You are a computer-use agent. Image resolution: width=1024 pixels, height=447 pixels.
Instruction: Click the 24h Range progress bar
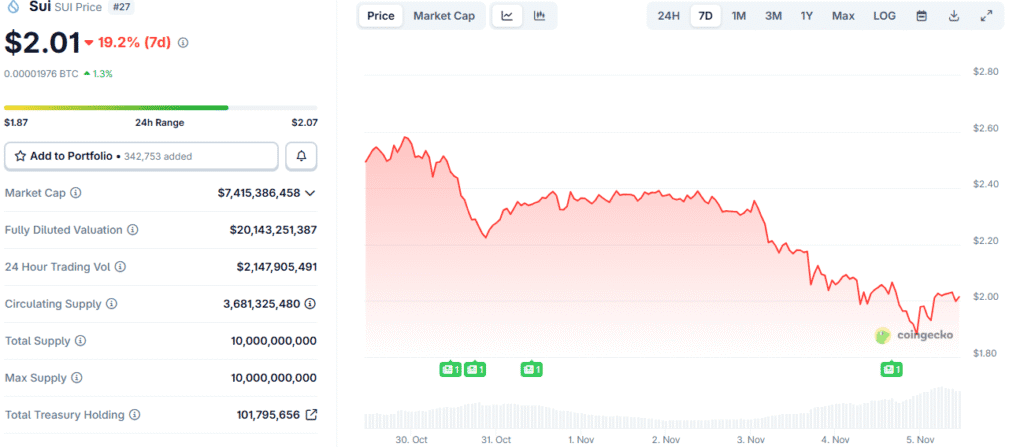(160, 108)
